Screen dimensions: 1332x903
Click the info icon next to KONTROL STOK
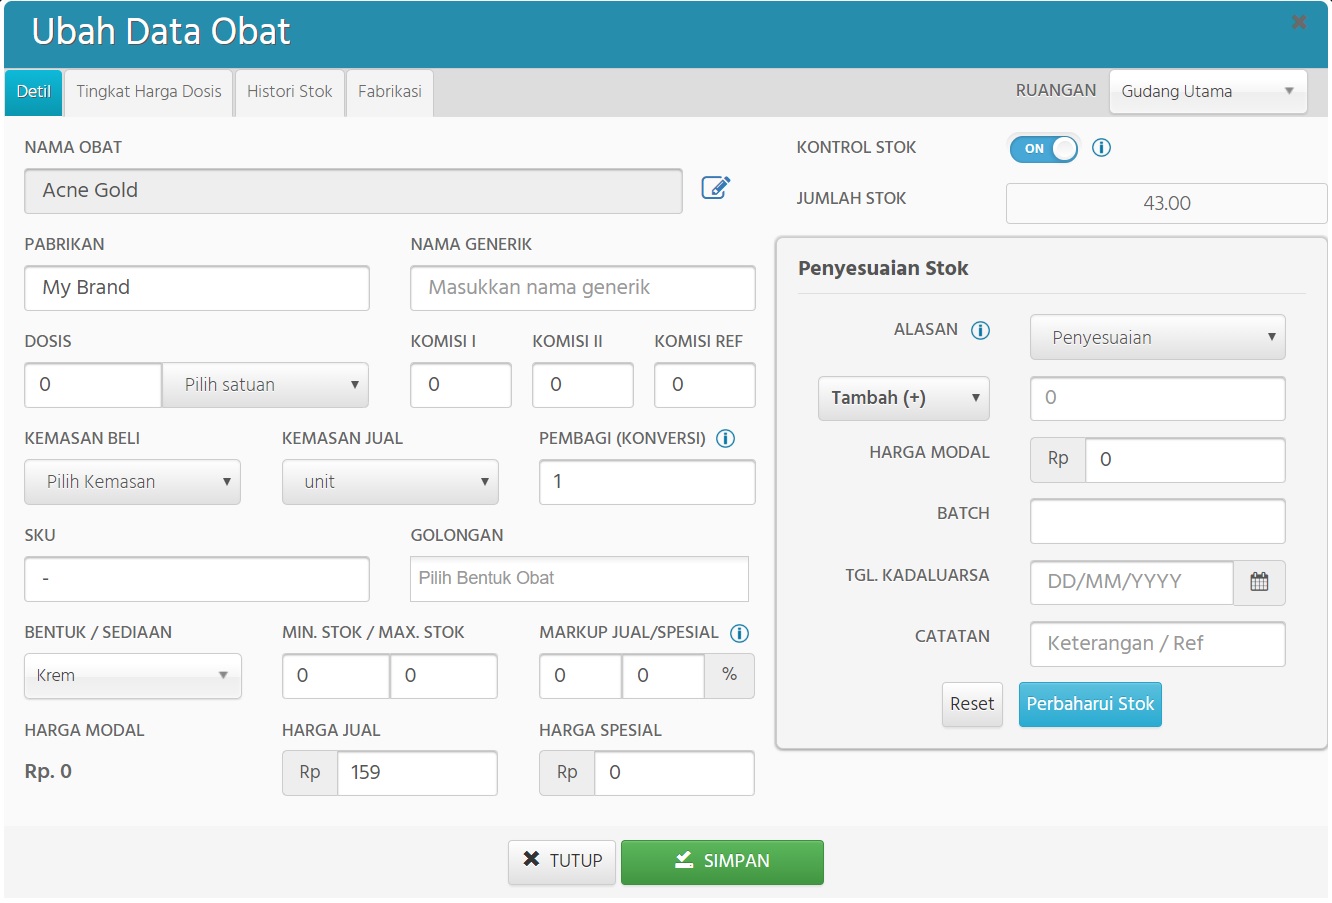coord(1101,147)
